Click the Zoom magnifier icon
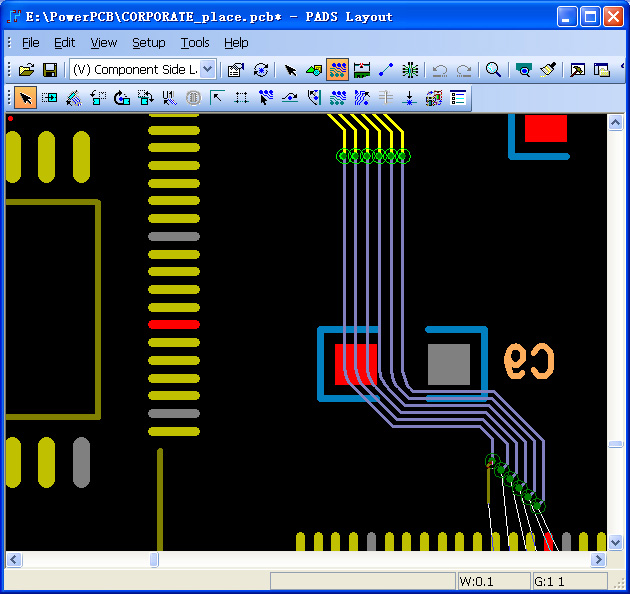The height and width of the screenshot is (594, 630). coord(493,70)
